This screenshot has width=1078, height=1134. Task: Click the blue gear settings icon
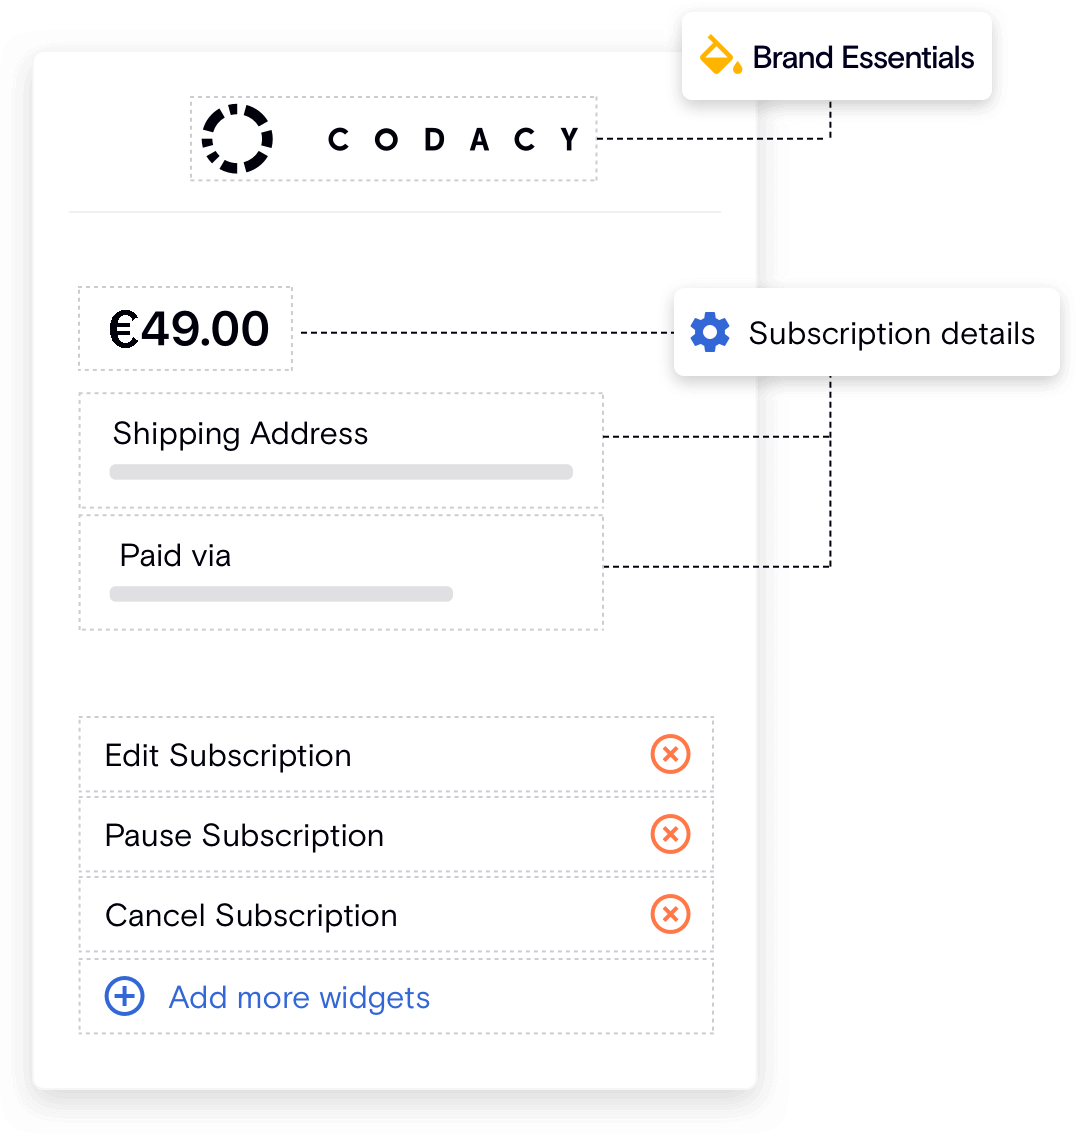pos(710,332)
